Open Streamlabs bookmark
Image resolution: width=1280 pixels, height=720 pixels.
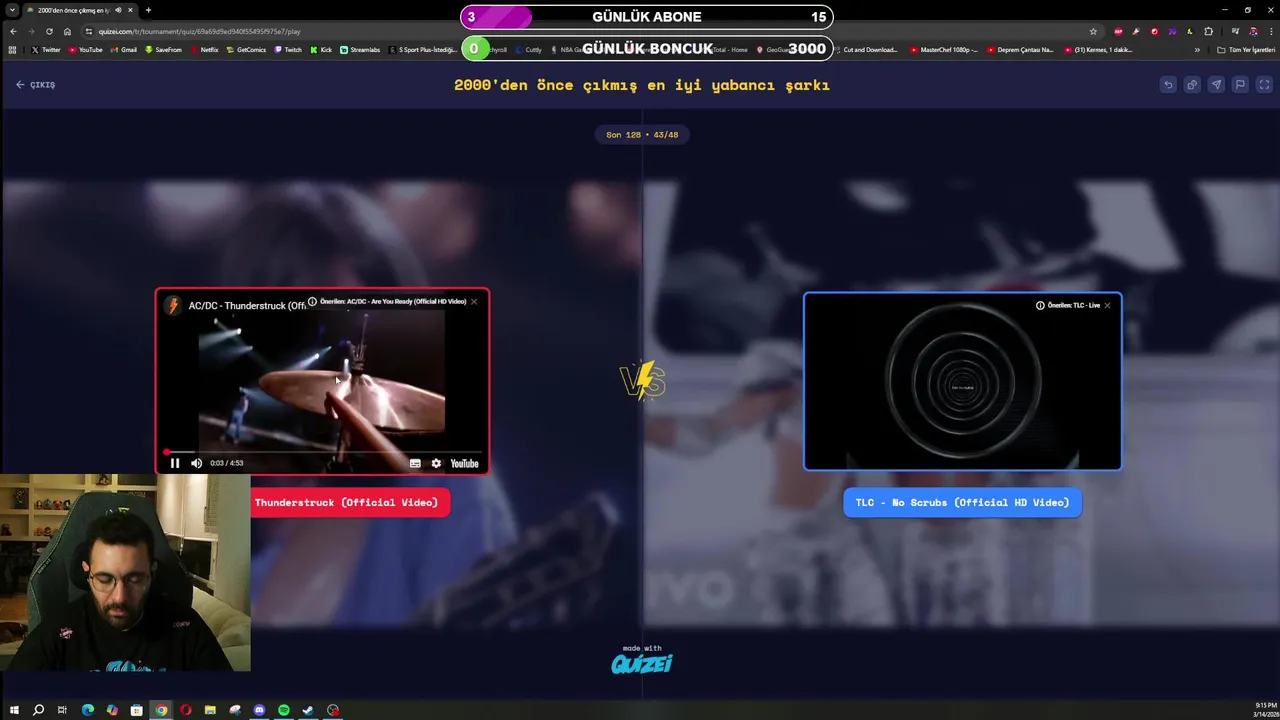pyautogui.click(x=360, y=50)
